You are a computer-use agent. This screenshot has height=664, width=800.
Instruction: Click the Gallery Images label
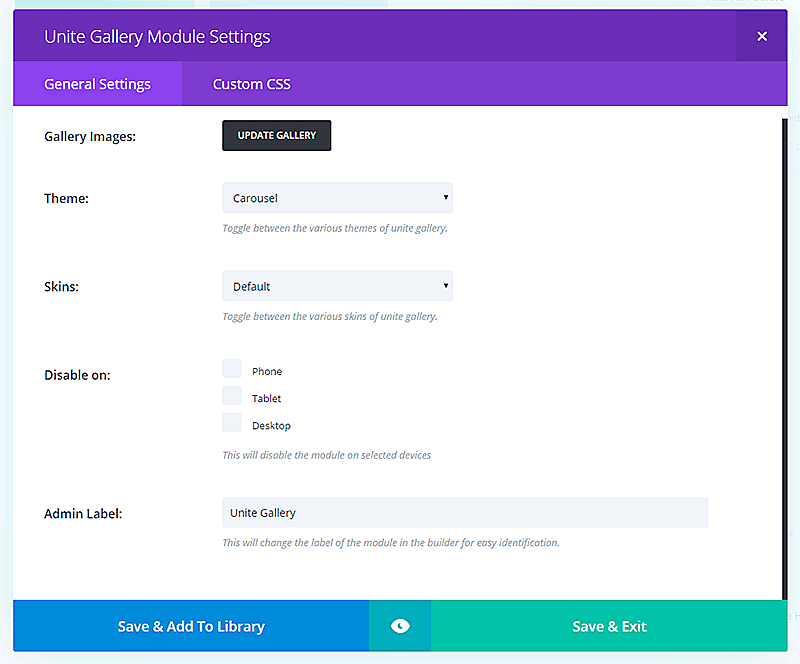tap(90, 137)
